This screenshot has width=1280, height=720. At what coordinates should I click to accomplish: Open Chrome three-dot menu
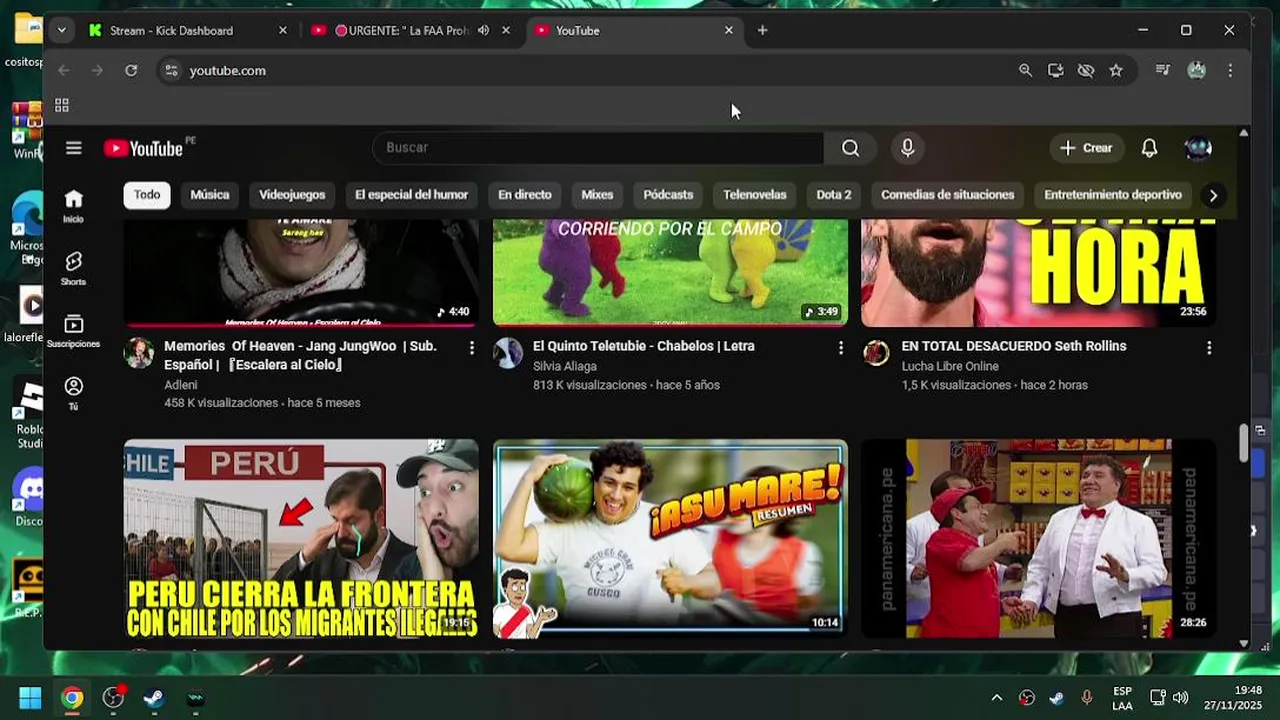point(1230,70)
